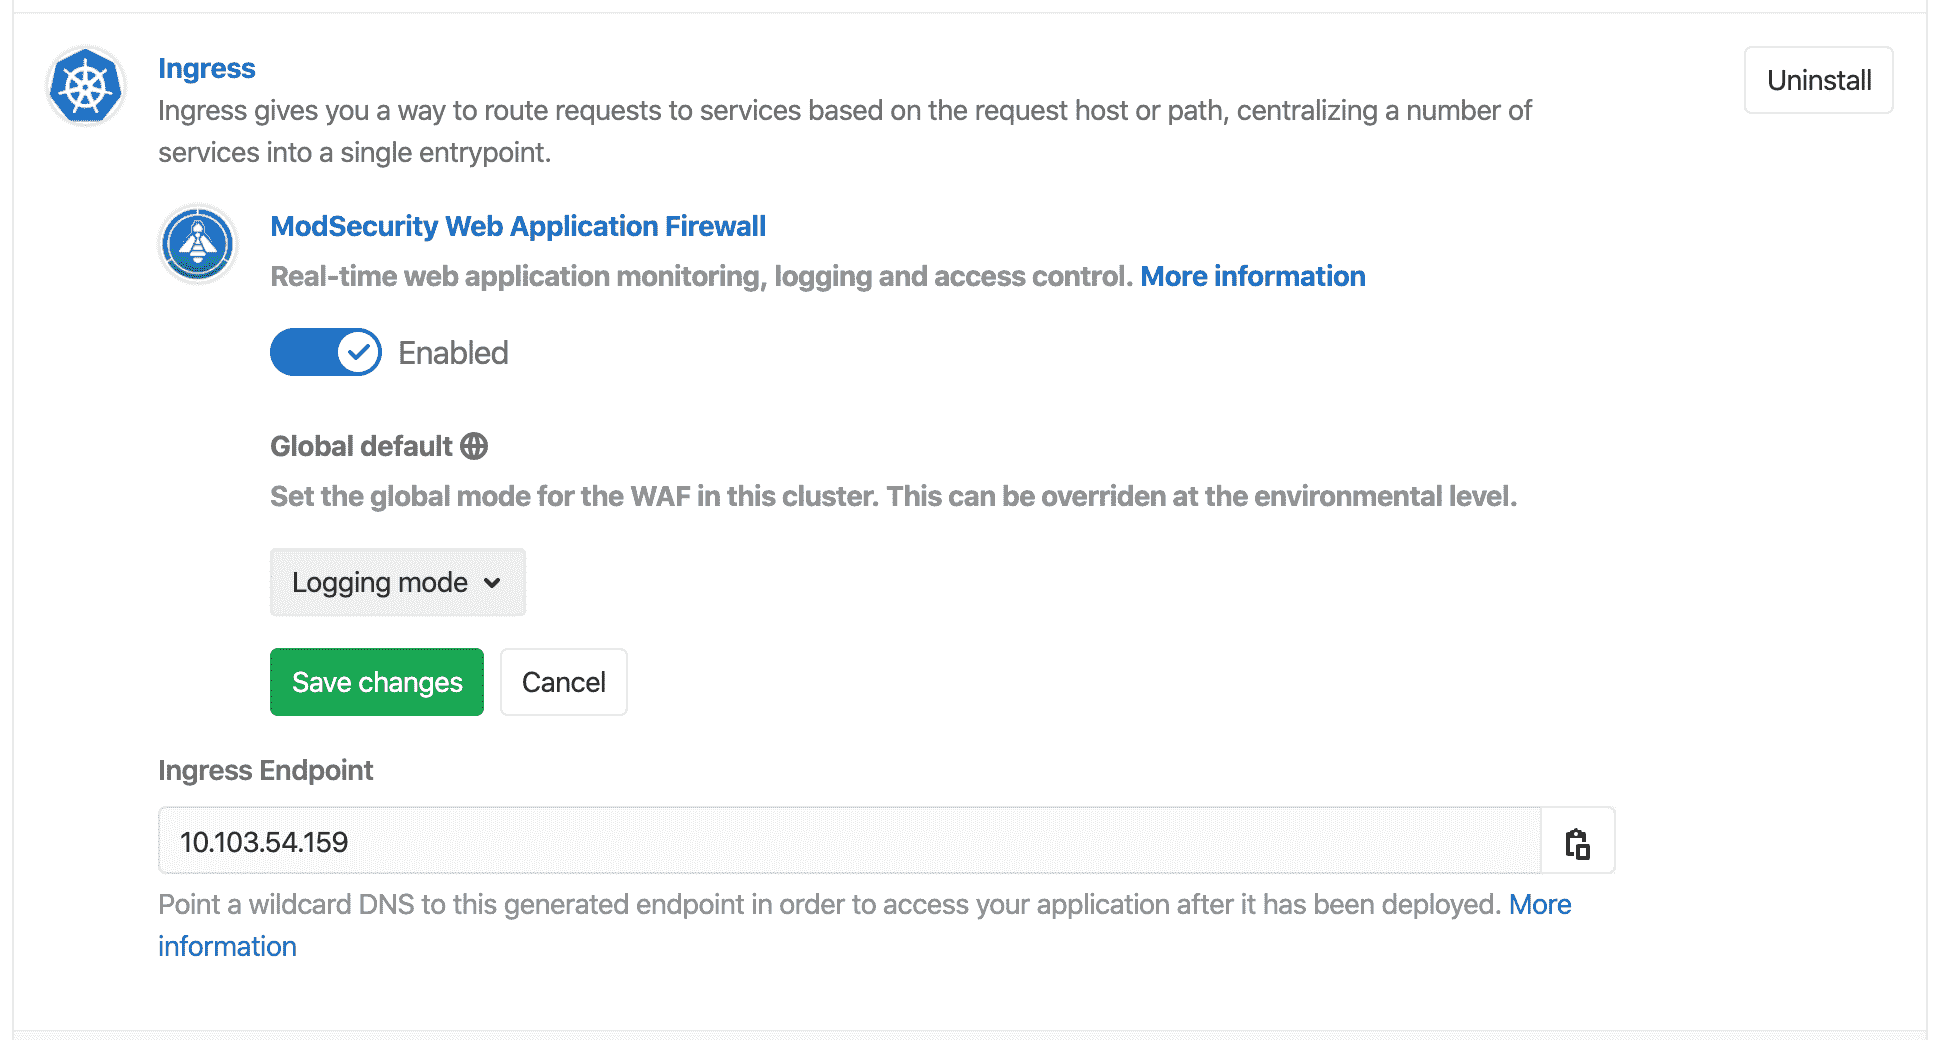Open More information link for ModSecurity

(x=1252, y=276)
